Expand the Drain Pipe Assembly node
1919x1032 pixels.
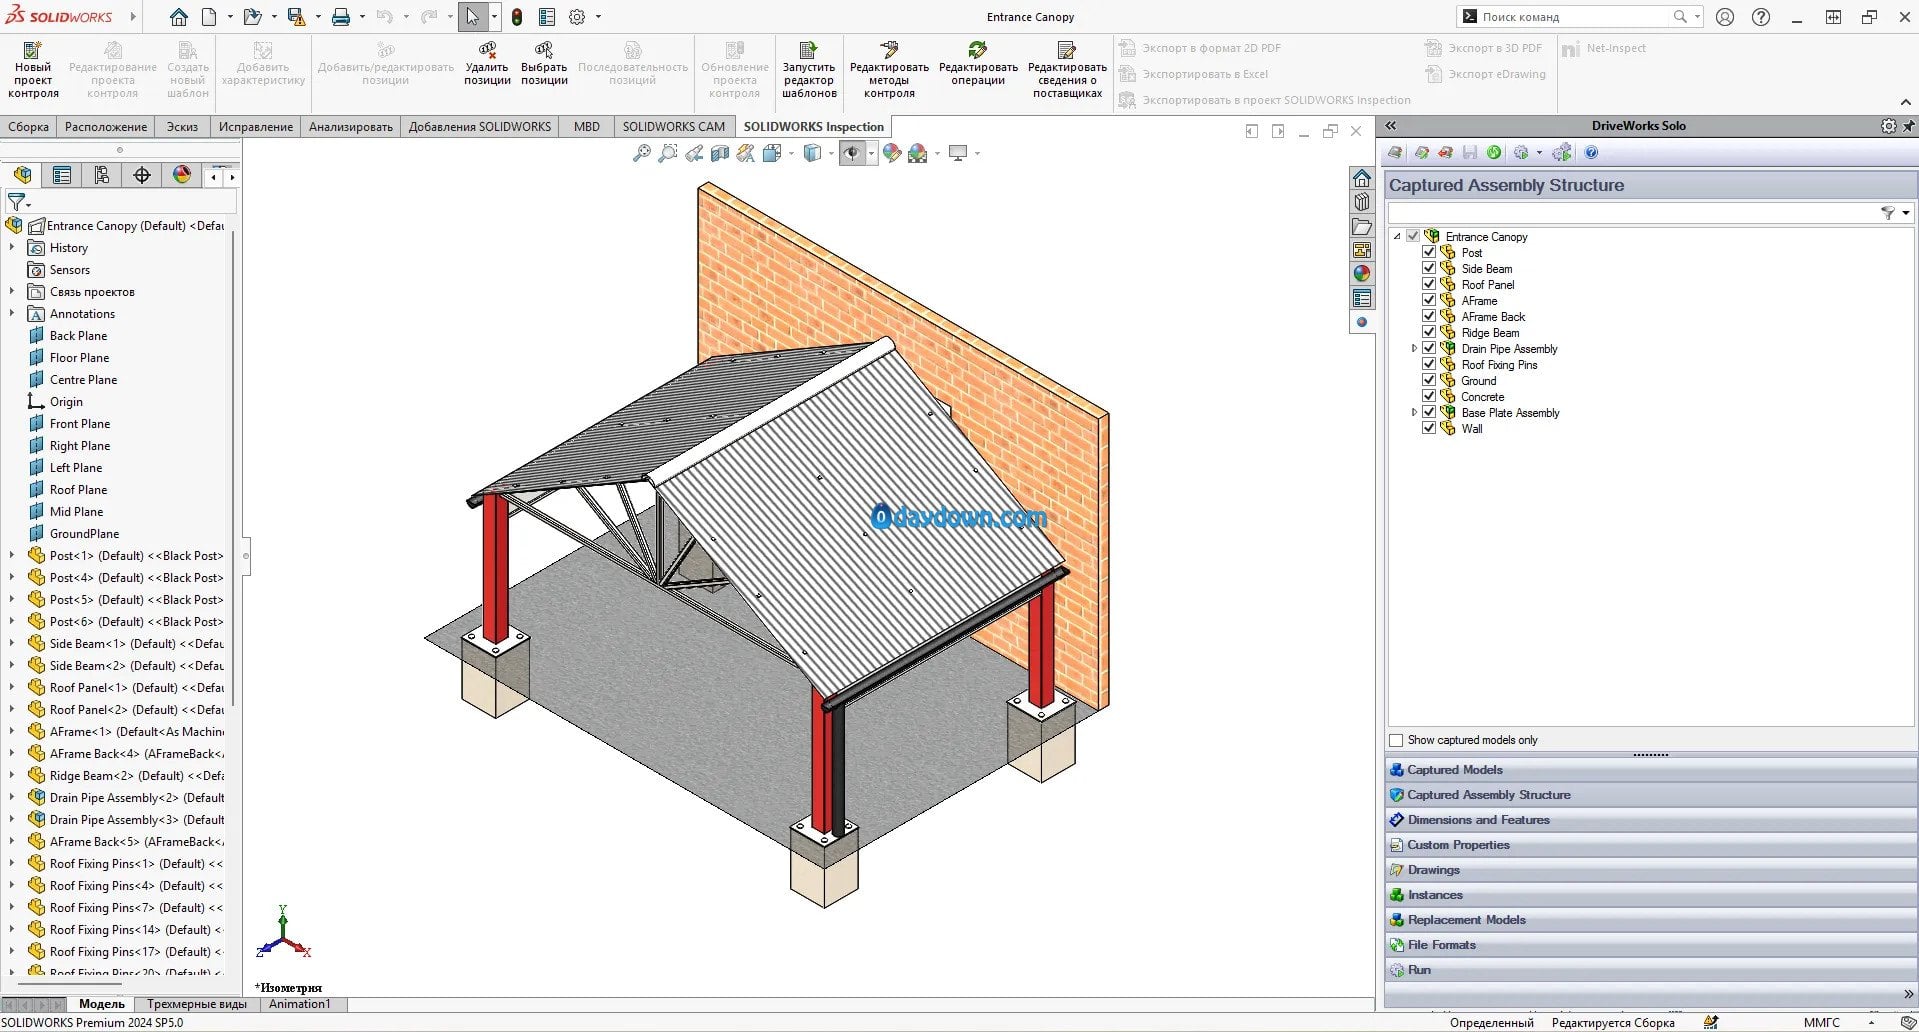click(x=1414, y=349)
